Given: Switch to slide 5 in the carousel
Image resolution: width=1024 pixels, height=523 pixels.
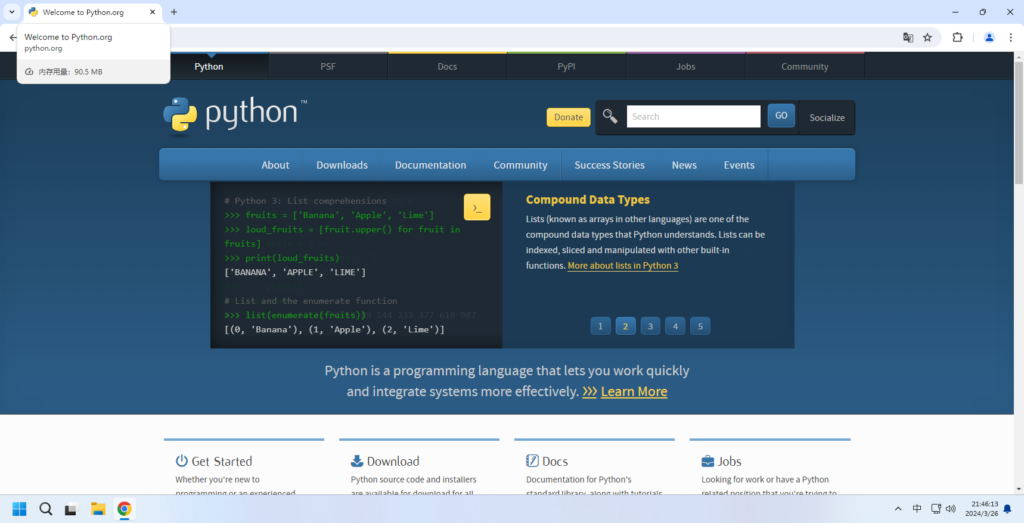Looking at the screenshot, I should (700, 326).
